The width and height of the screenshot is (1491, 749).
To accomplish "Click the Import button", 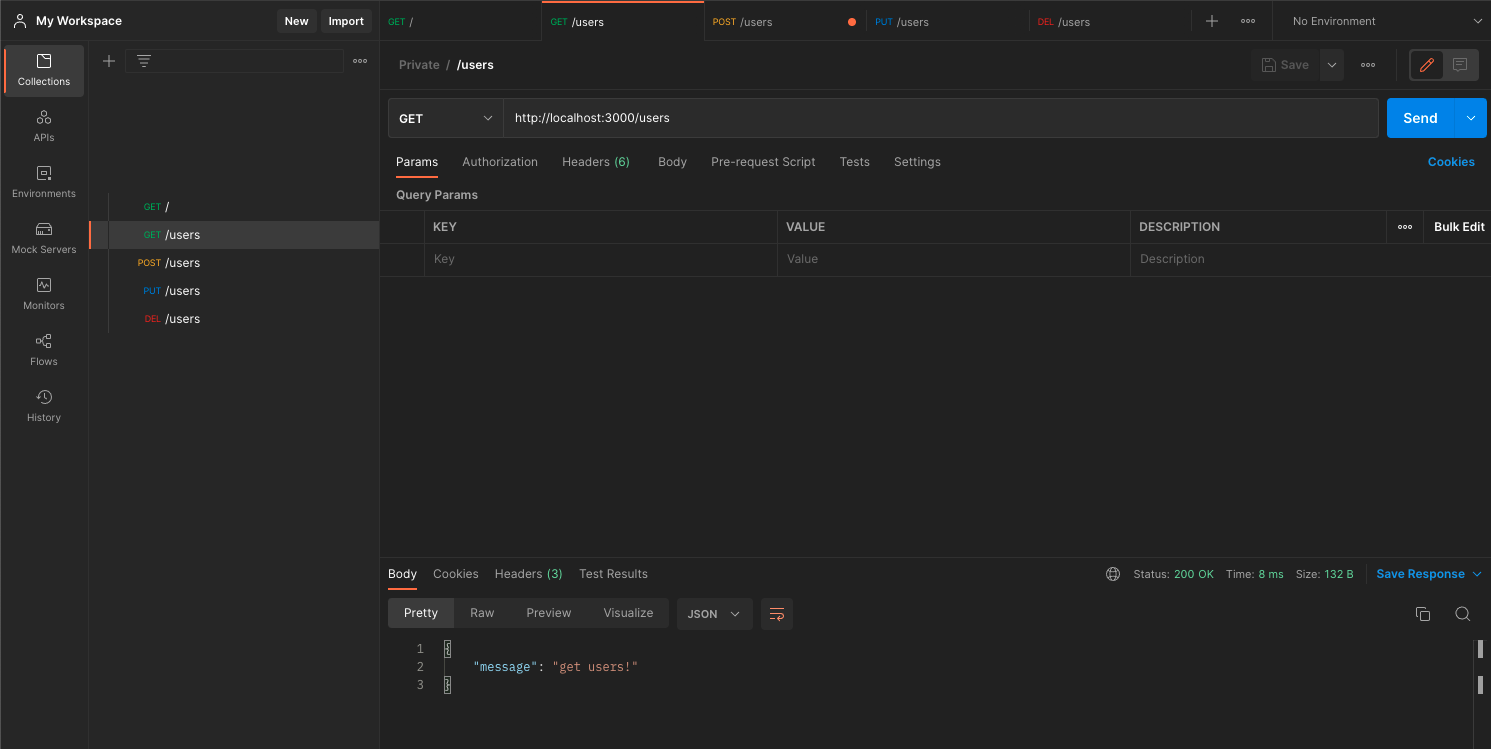I will coord(347,21).
